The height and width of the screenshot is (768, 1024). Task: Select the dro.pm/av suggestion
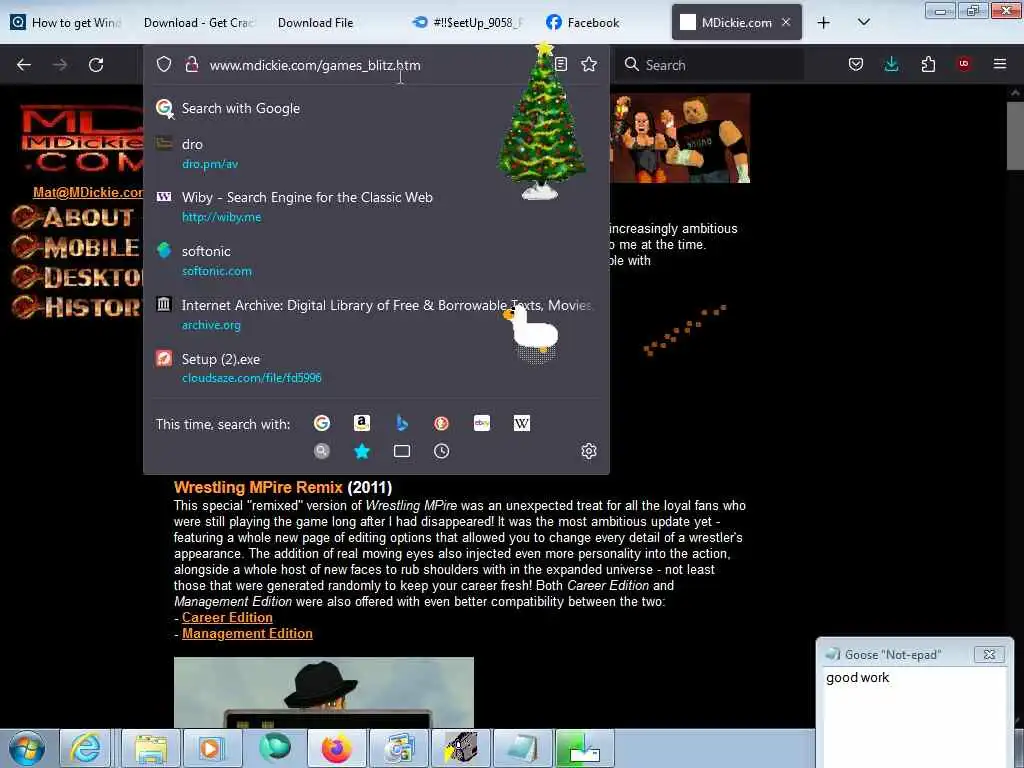coord(376,153)
